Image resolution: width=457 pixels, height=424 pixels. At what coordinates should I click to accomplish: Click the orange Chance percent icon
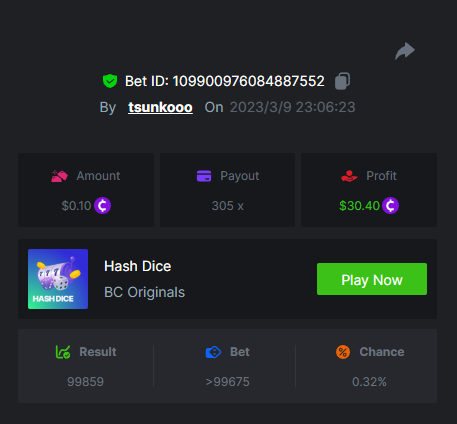[343, 352]
